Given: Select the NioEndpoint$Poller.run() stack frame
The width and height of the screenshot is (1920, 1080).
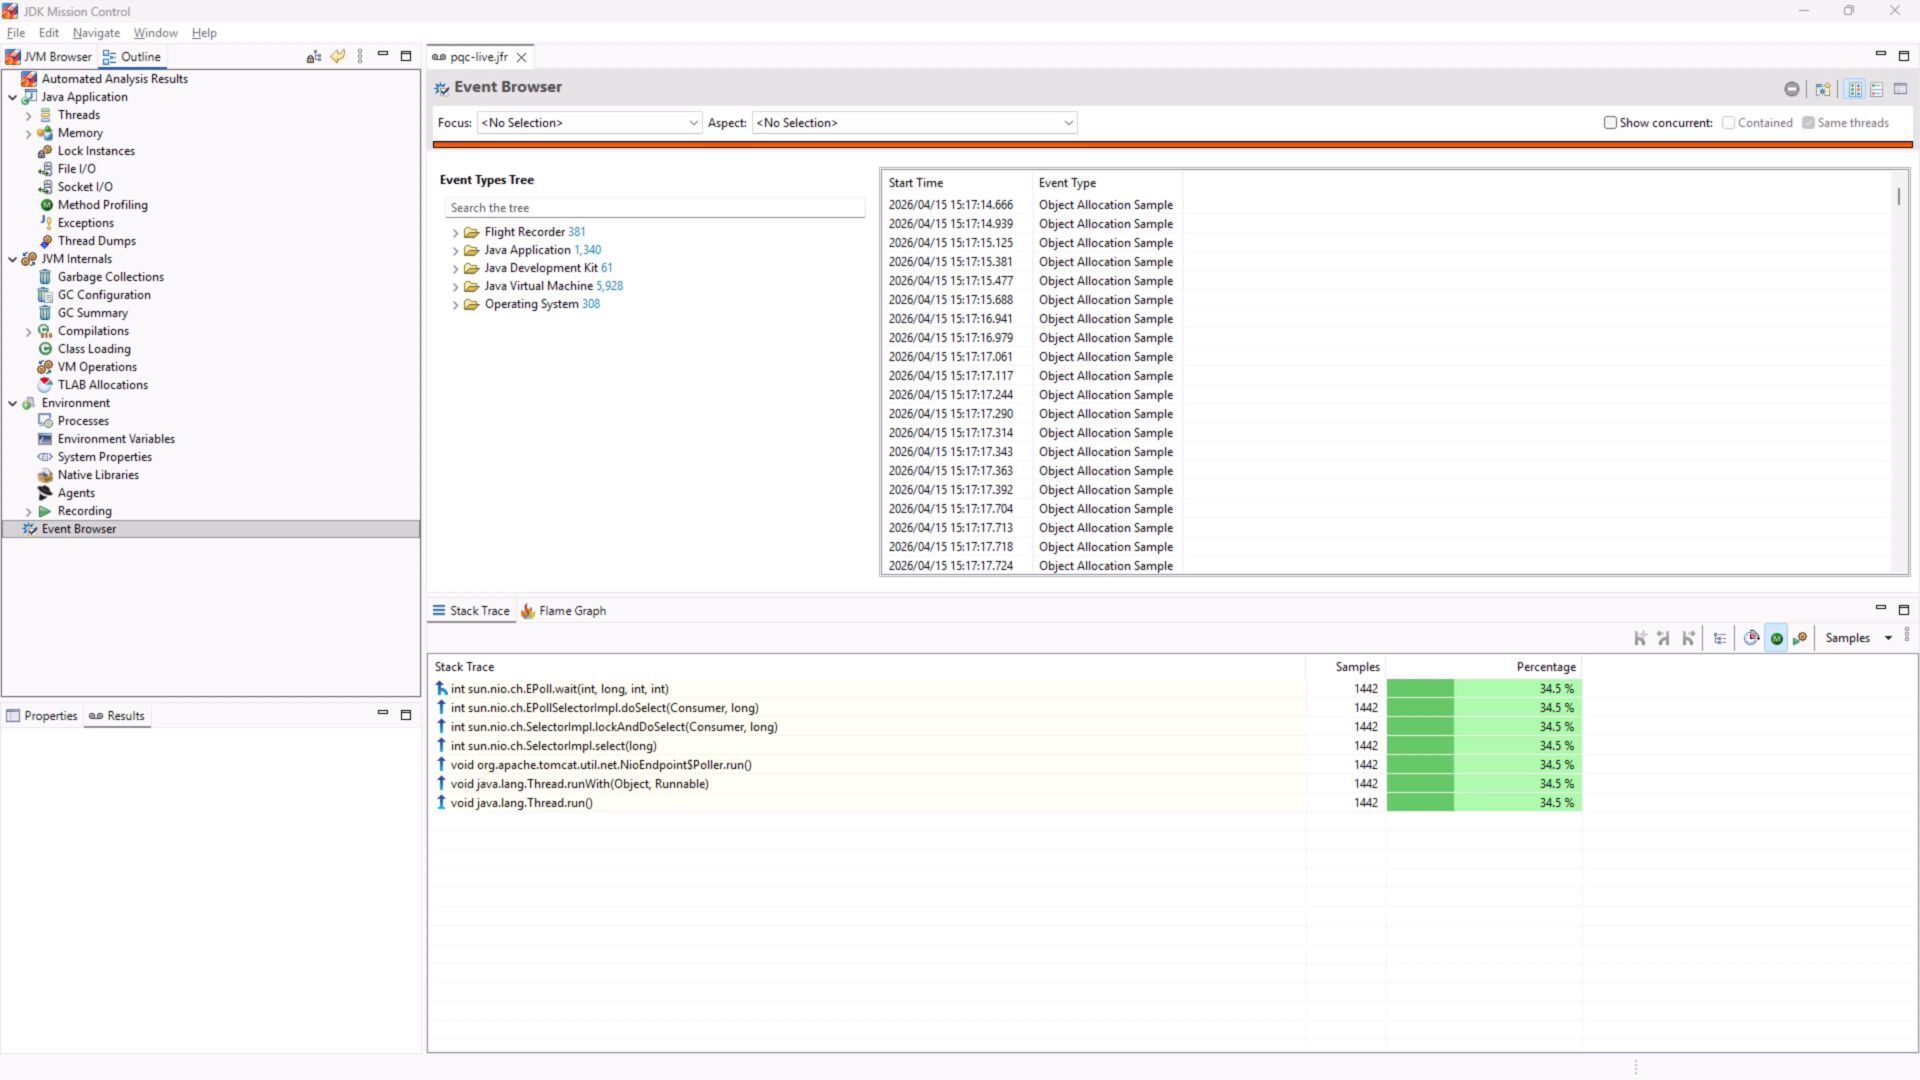Looking at the screenshot, I should 867,765.
